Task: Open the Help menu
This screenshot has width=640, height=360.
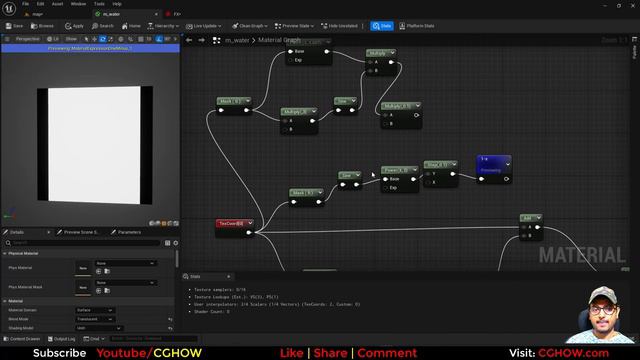Action: coord(117,4)
